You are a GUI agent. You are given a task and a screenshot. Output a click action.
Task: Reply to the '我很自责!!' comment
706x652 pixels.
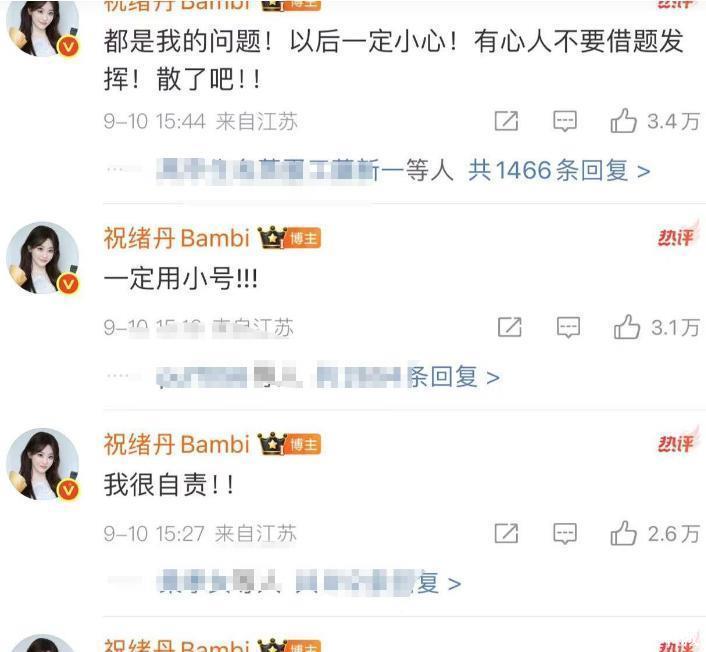[x=565, y=534]
